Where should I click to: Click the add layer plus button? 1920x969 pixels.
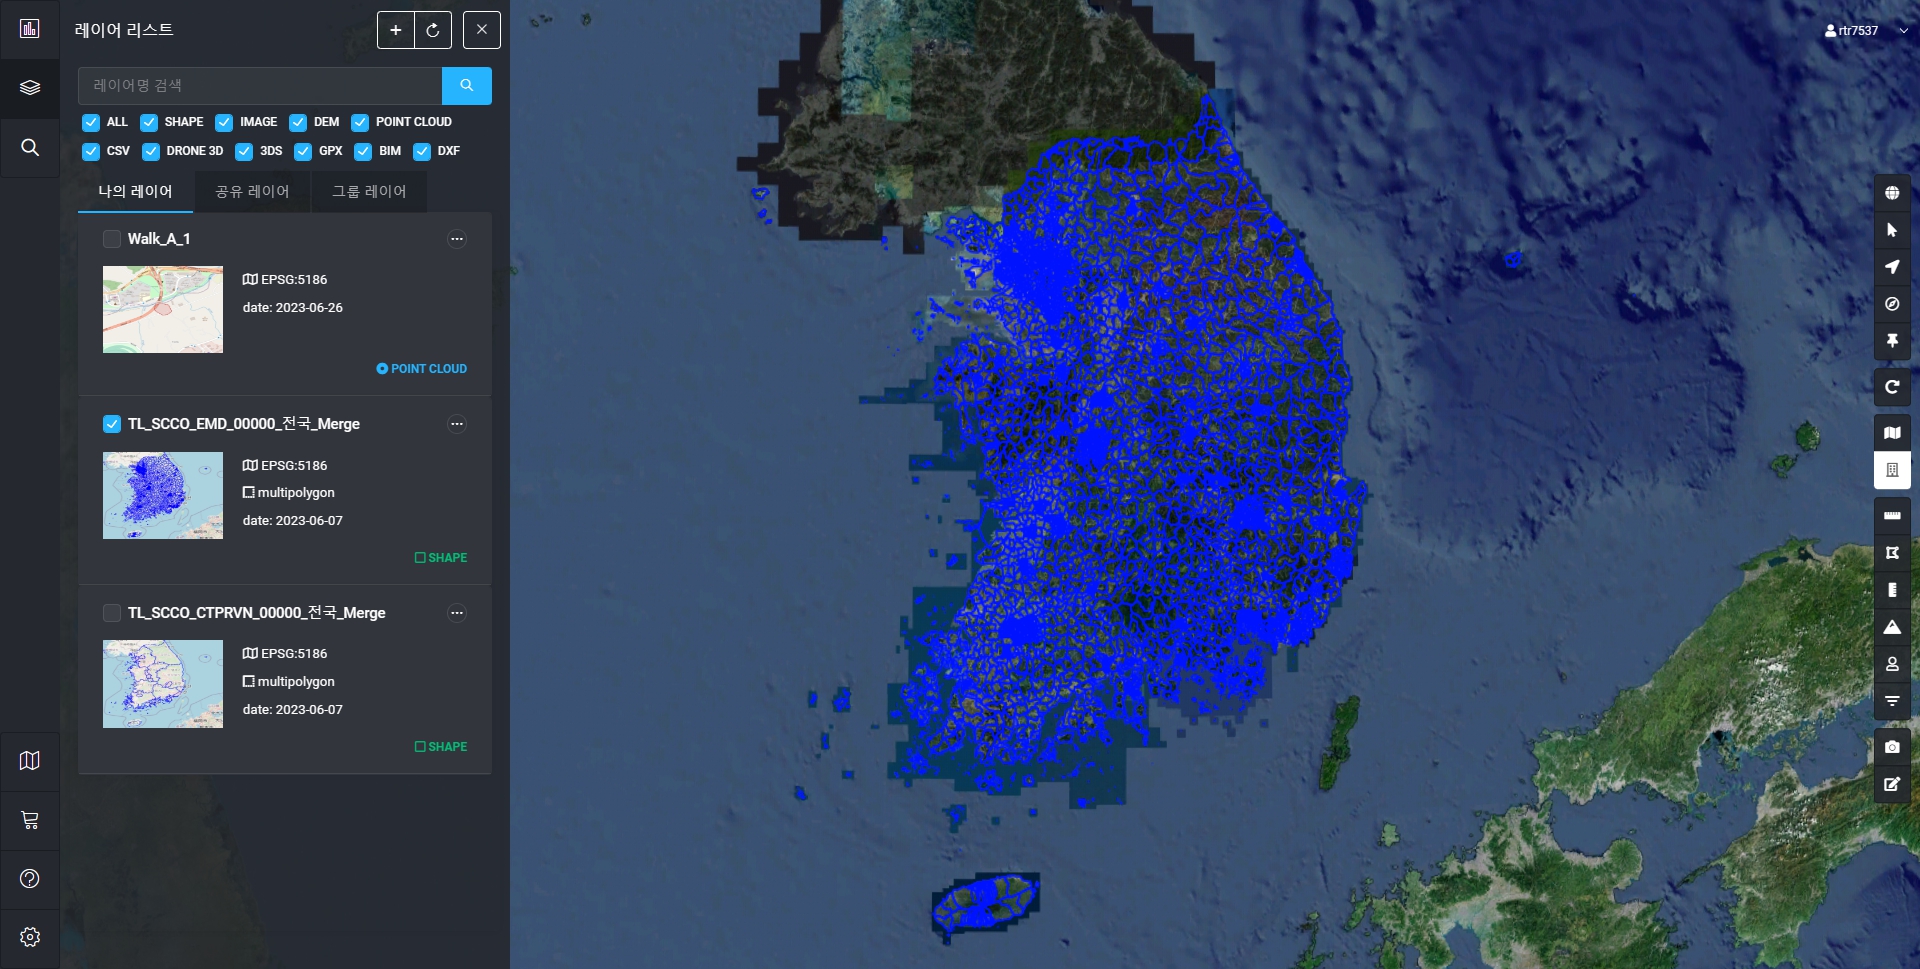click(395, 30)
